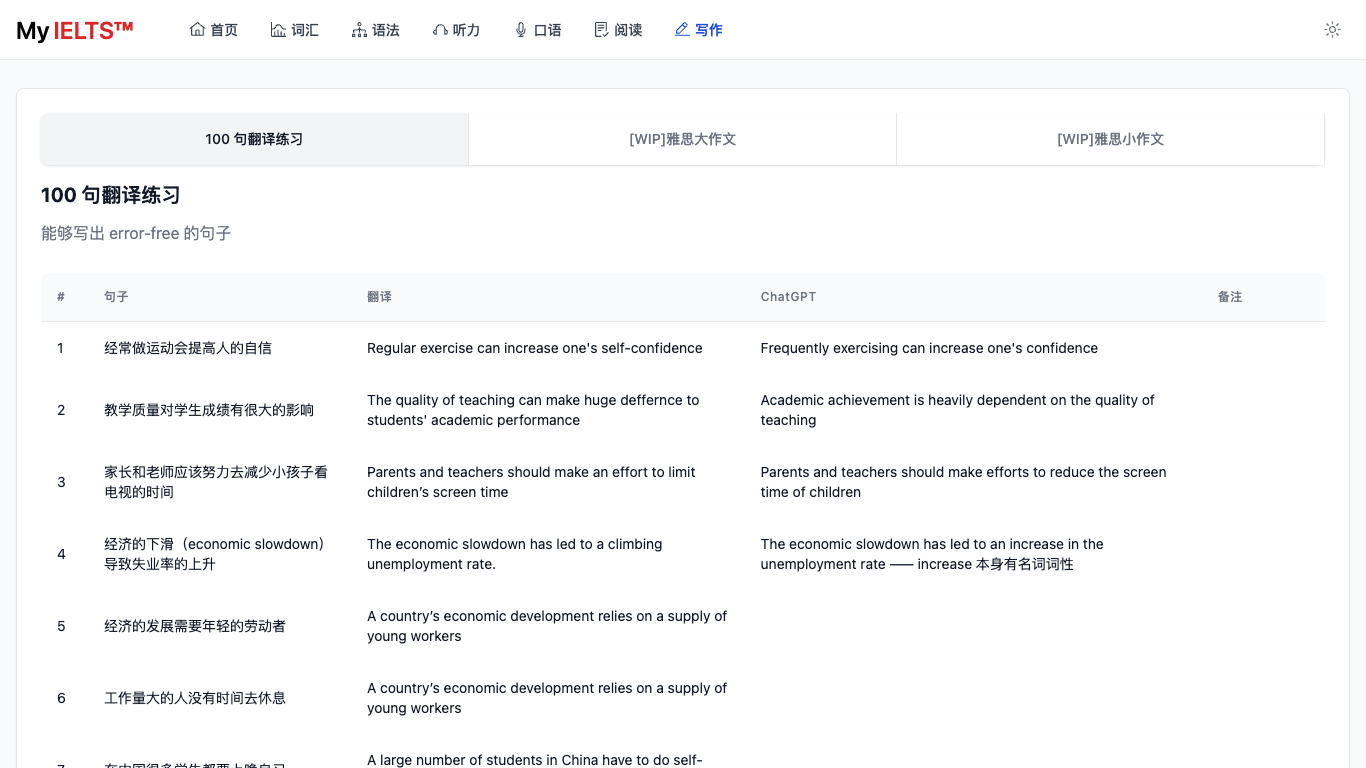The height and width of the screenshot is (768, 1366).
Task: Select the 写作 navigation link
Action: point(699,30)
